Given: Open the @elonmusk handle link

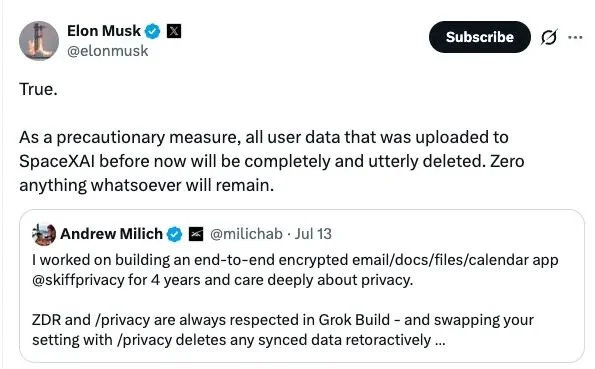Looking at the screenshot, I should (x=107, y=51).
